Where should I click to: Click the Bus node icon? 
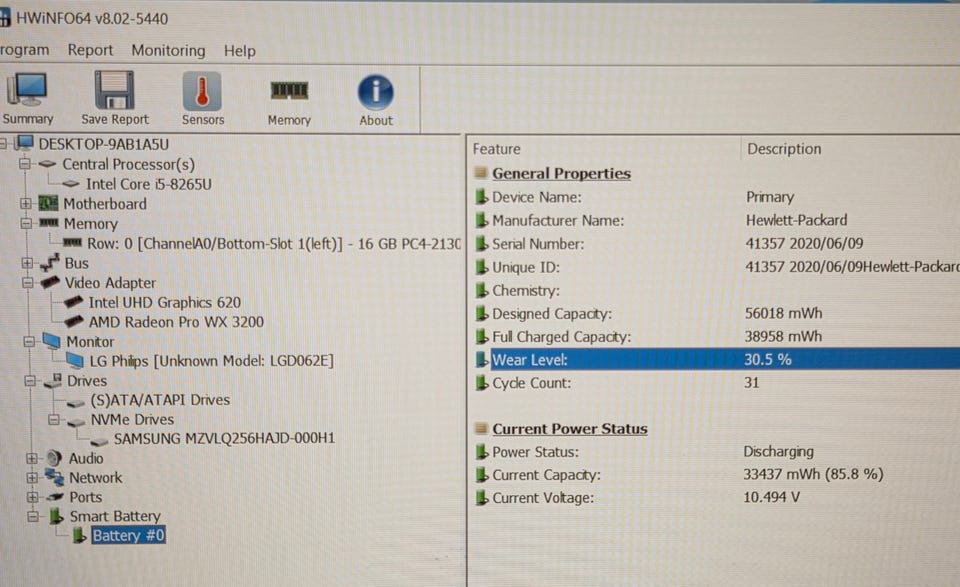click(50, 263)
